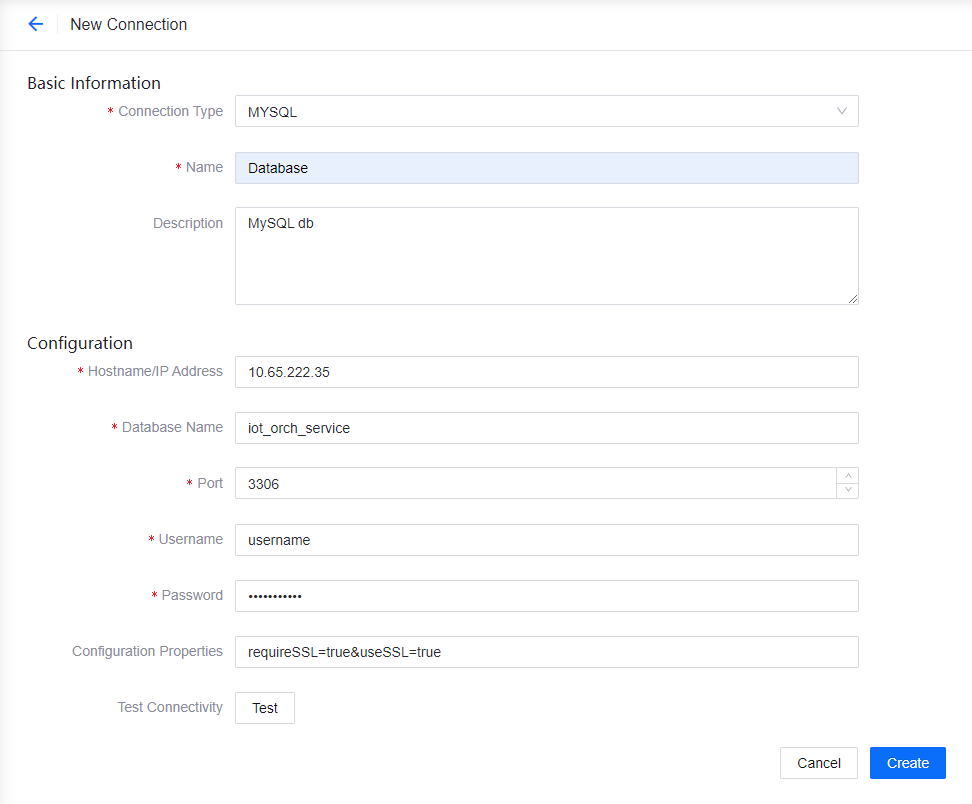Click the Port up stepper arrow
Viewport: 972px width, 804px height.
(847, 475)
